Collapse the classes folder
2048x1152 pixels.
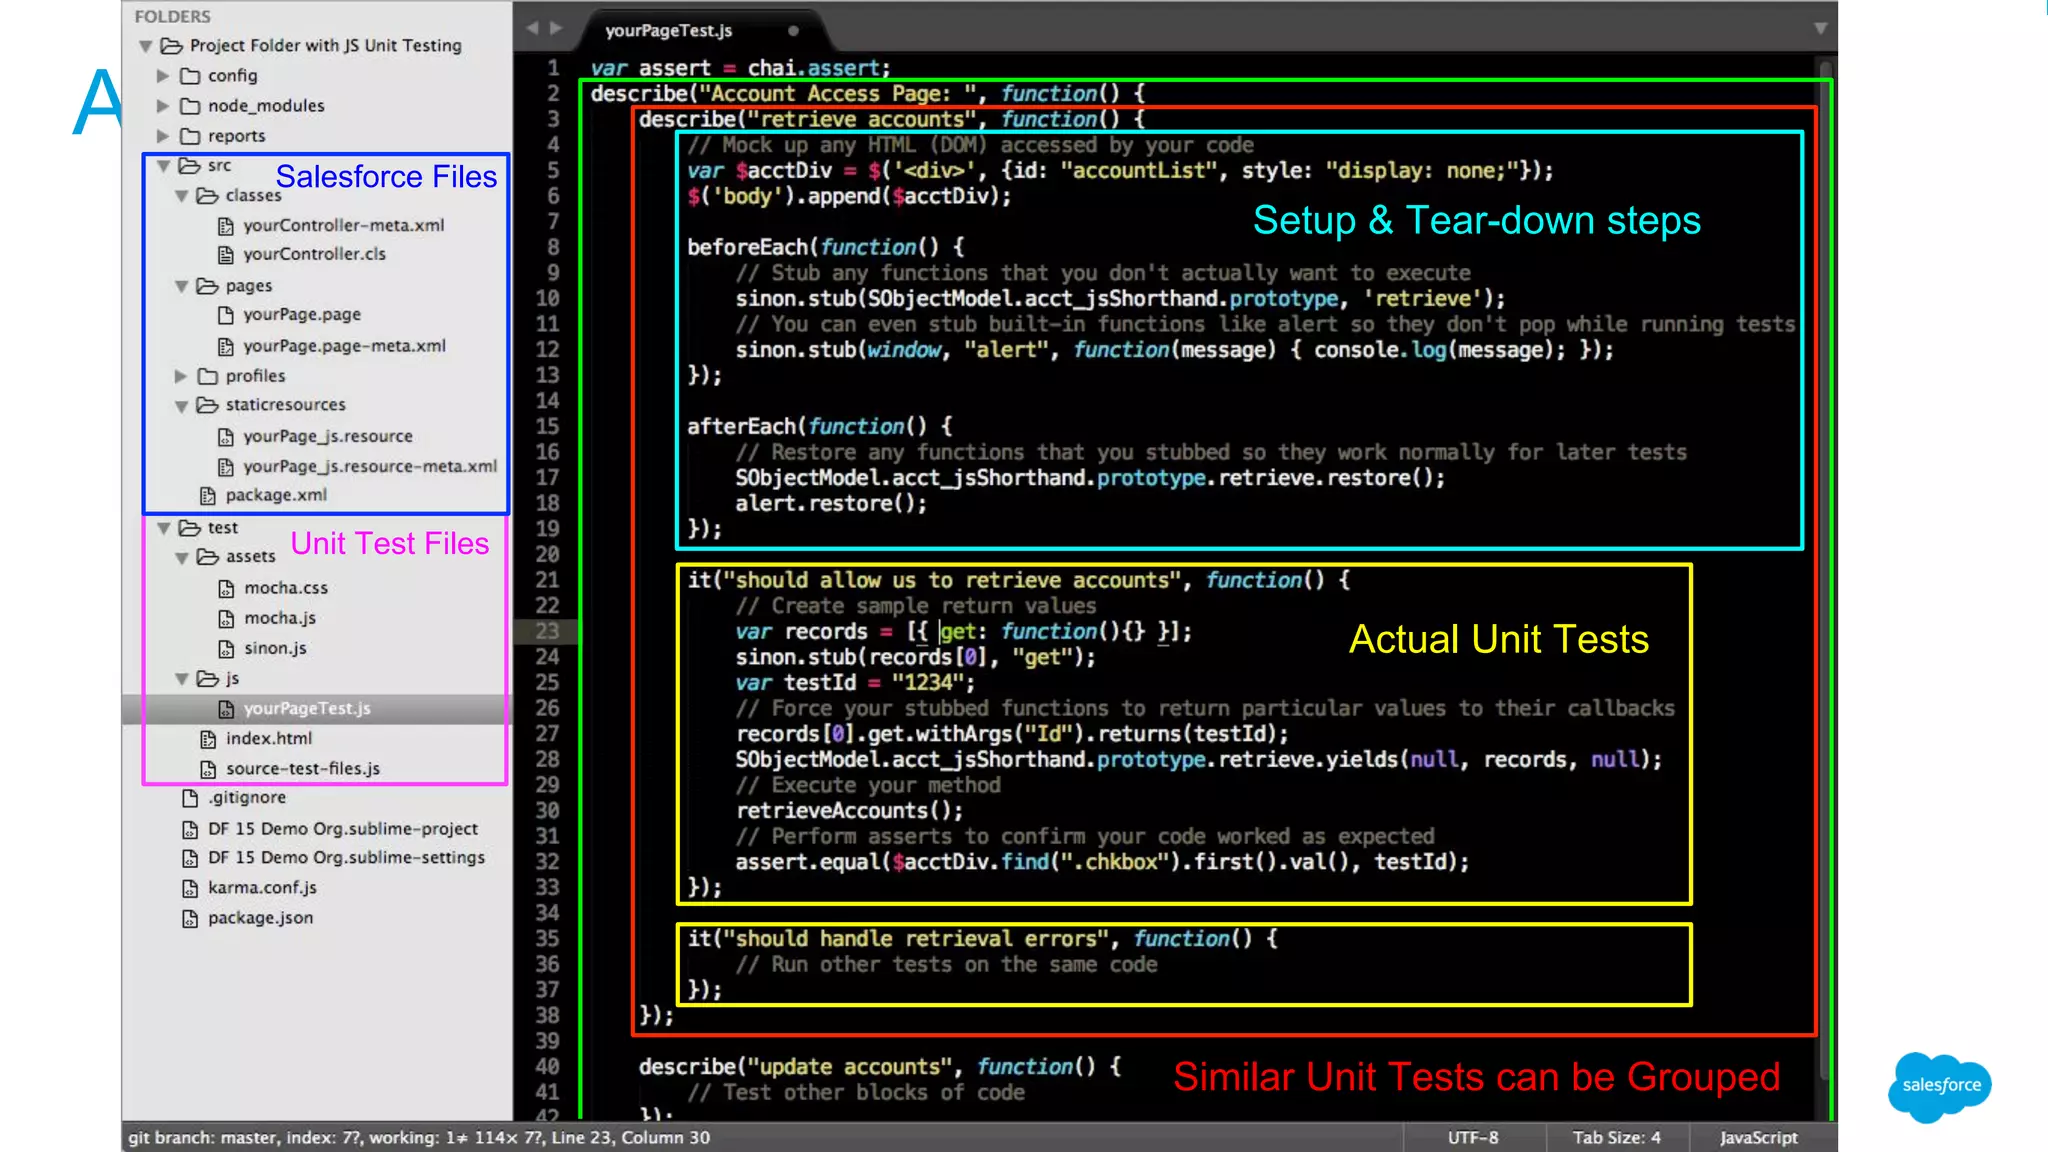click(x=182, y=196)
